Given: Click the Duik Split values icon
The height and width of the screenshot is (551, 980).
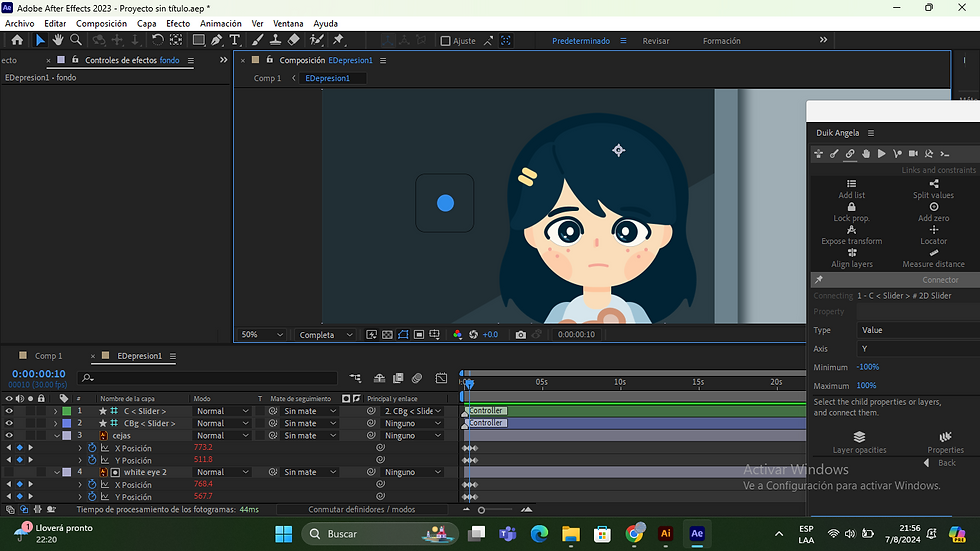Looking at the screenshot, I should tap(934, 184).
